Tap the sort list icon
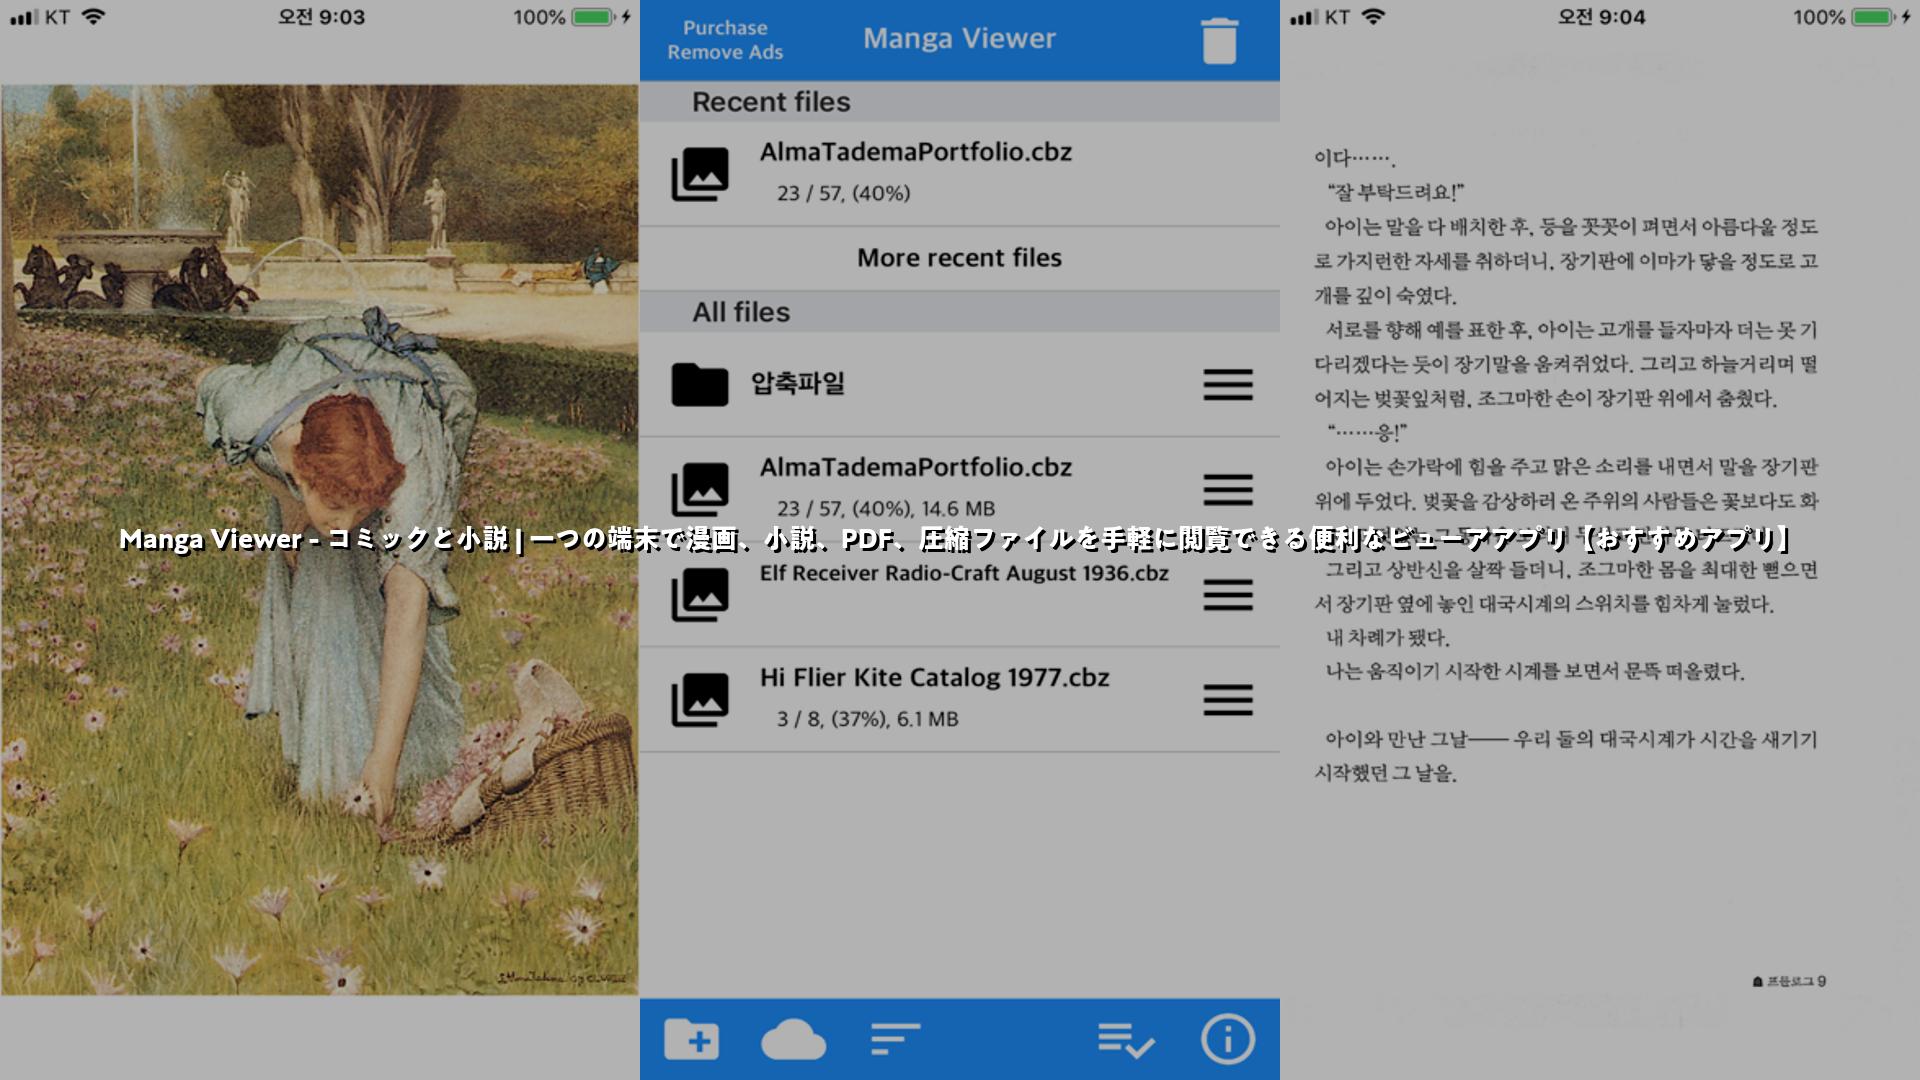The width and height of the screenshot is (1920, 1080). click(895, 1039)
